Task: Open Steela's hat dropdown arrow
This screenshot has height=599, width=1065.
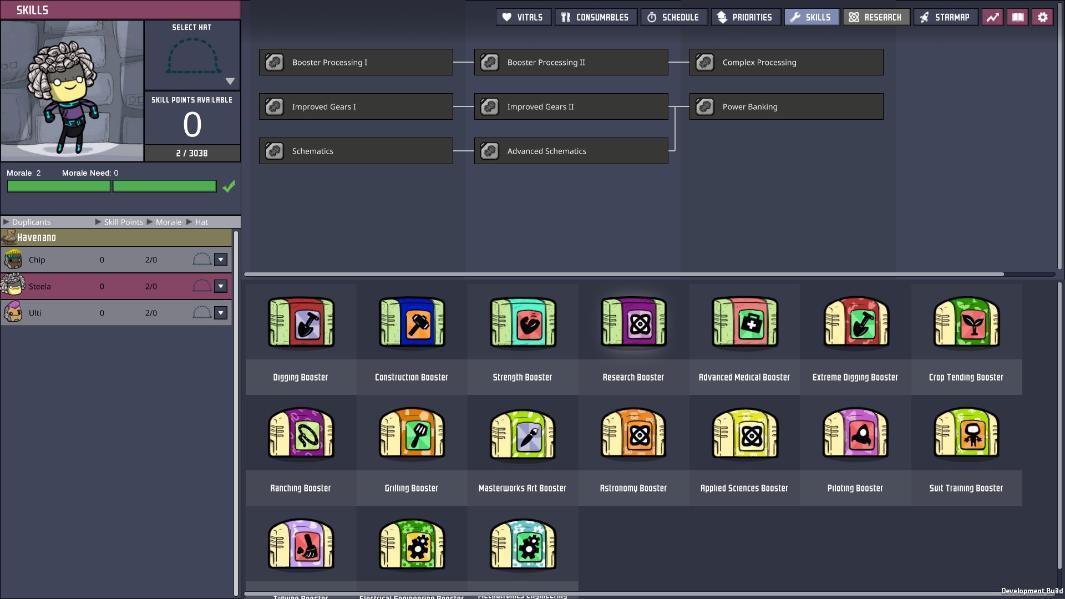Action: click(221, 286)
